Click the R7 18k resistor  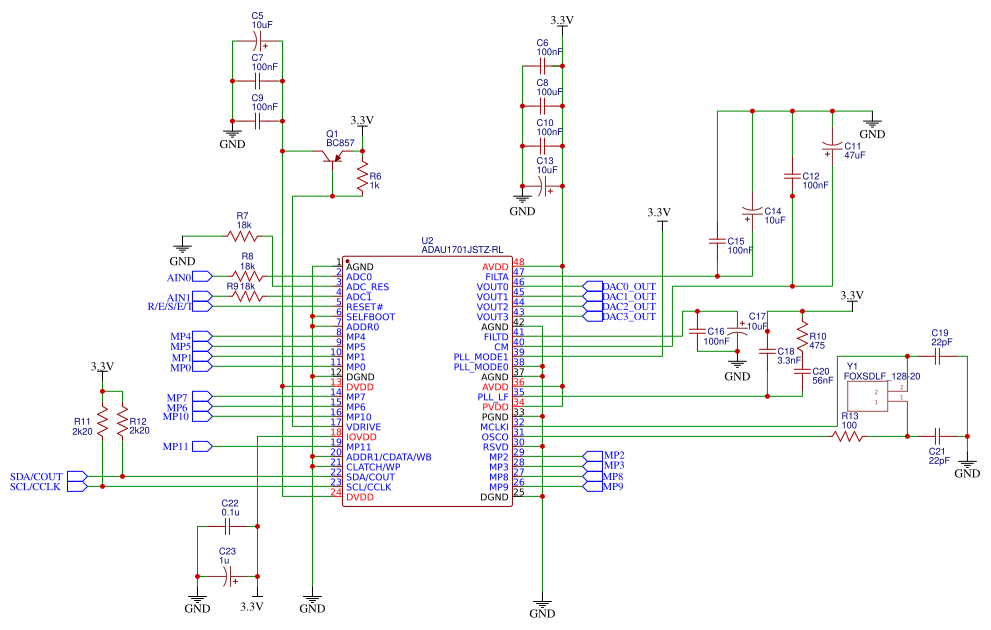(x=243, y=236)
